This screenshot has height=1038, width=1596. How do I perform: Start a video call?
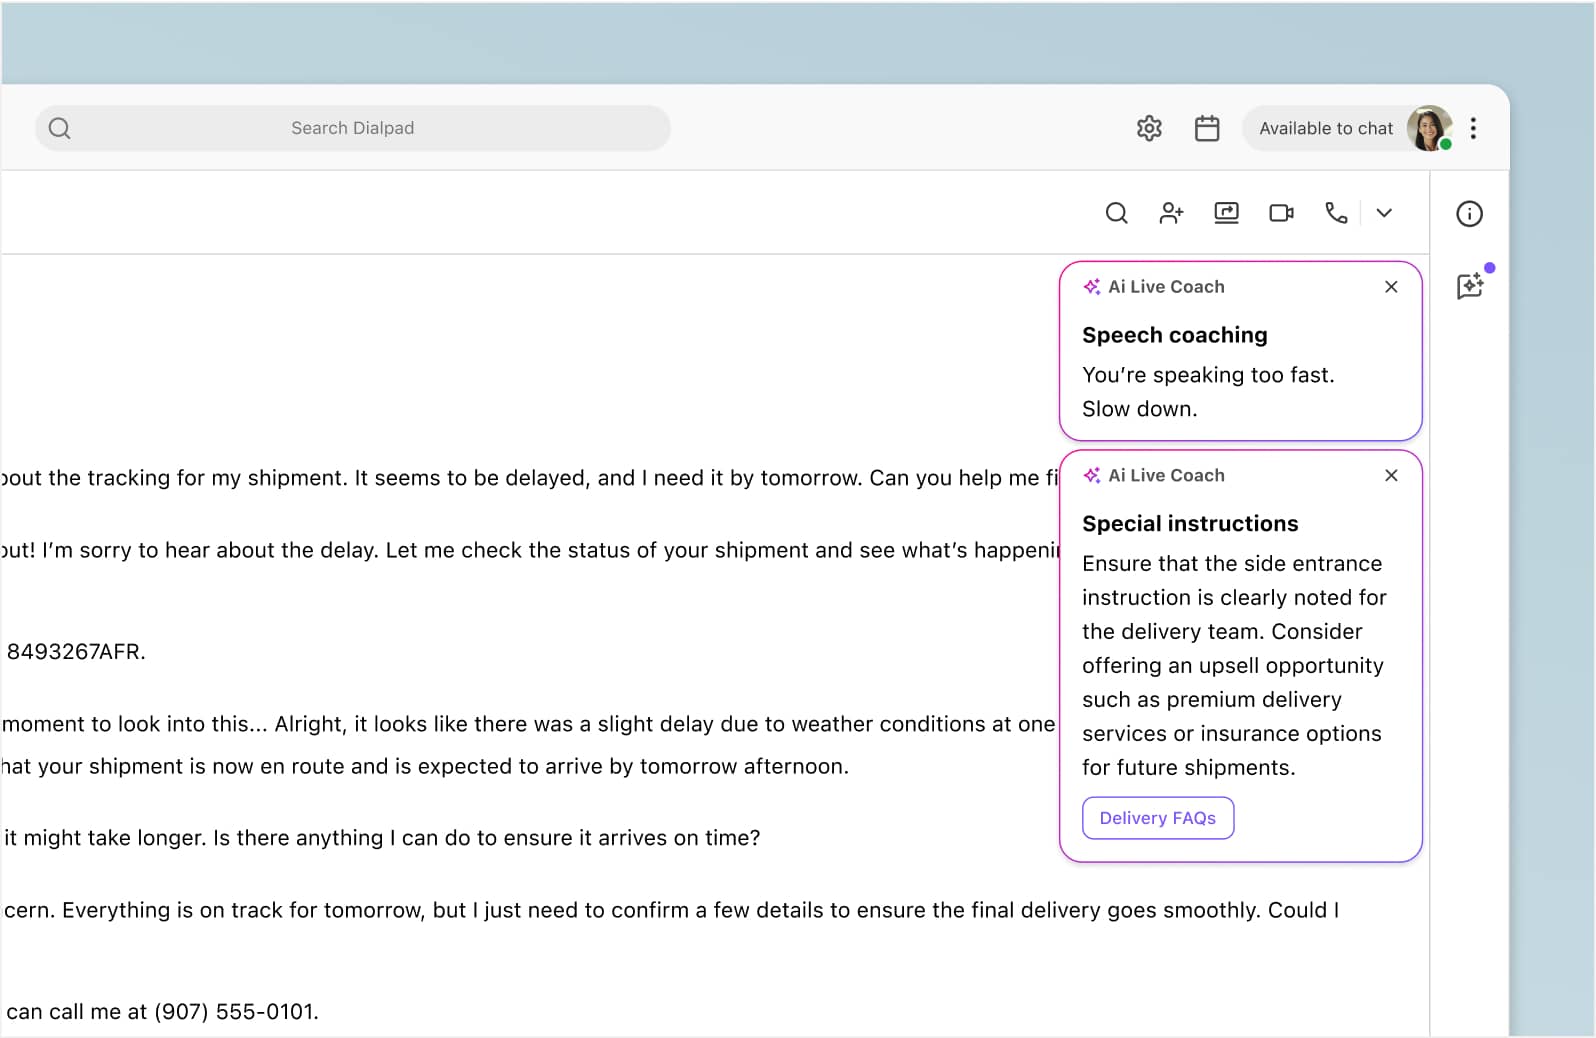click(x=1281, y=213)
